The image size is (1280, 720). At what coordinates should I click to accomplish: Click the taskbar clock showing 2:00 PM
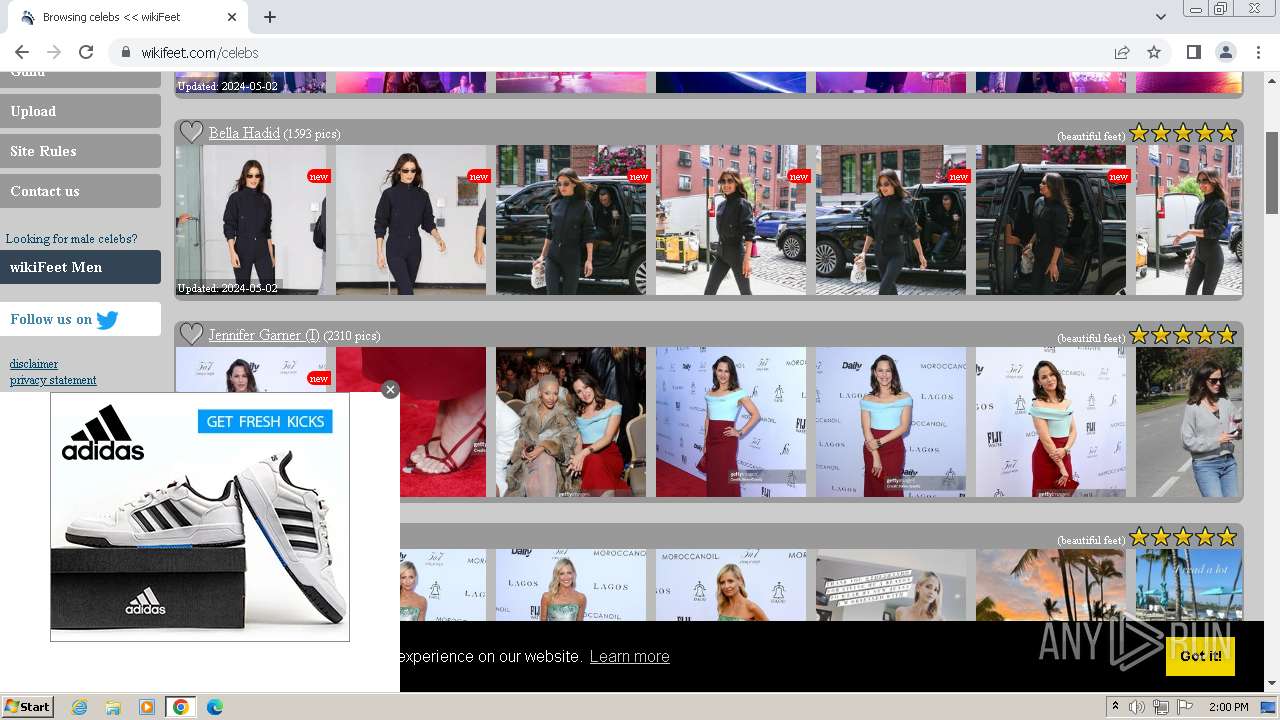1228,707
